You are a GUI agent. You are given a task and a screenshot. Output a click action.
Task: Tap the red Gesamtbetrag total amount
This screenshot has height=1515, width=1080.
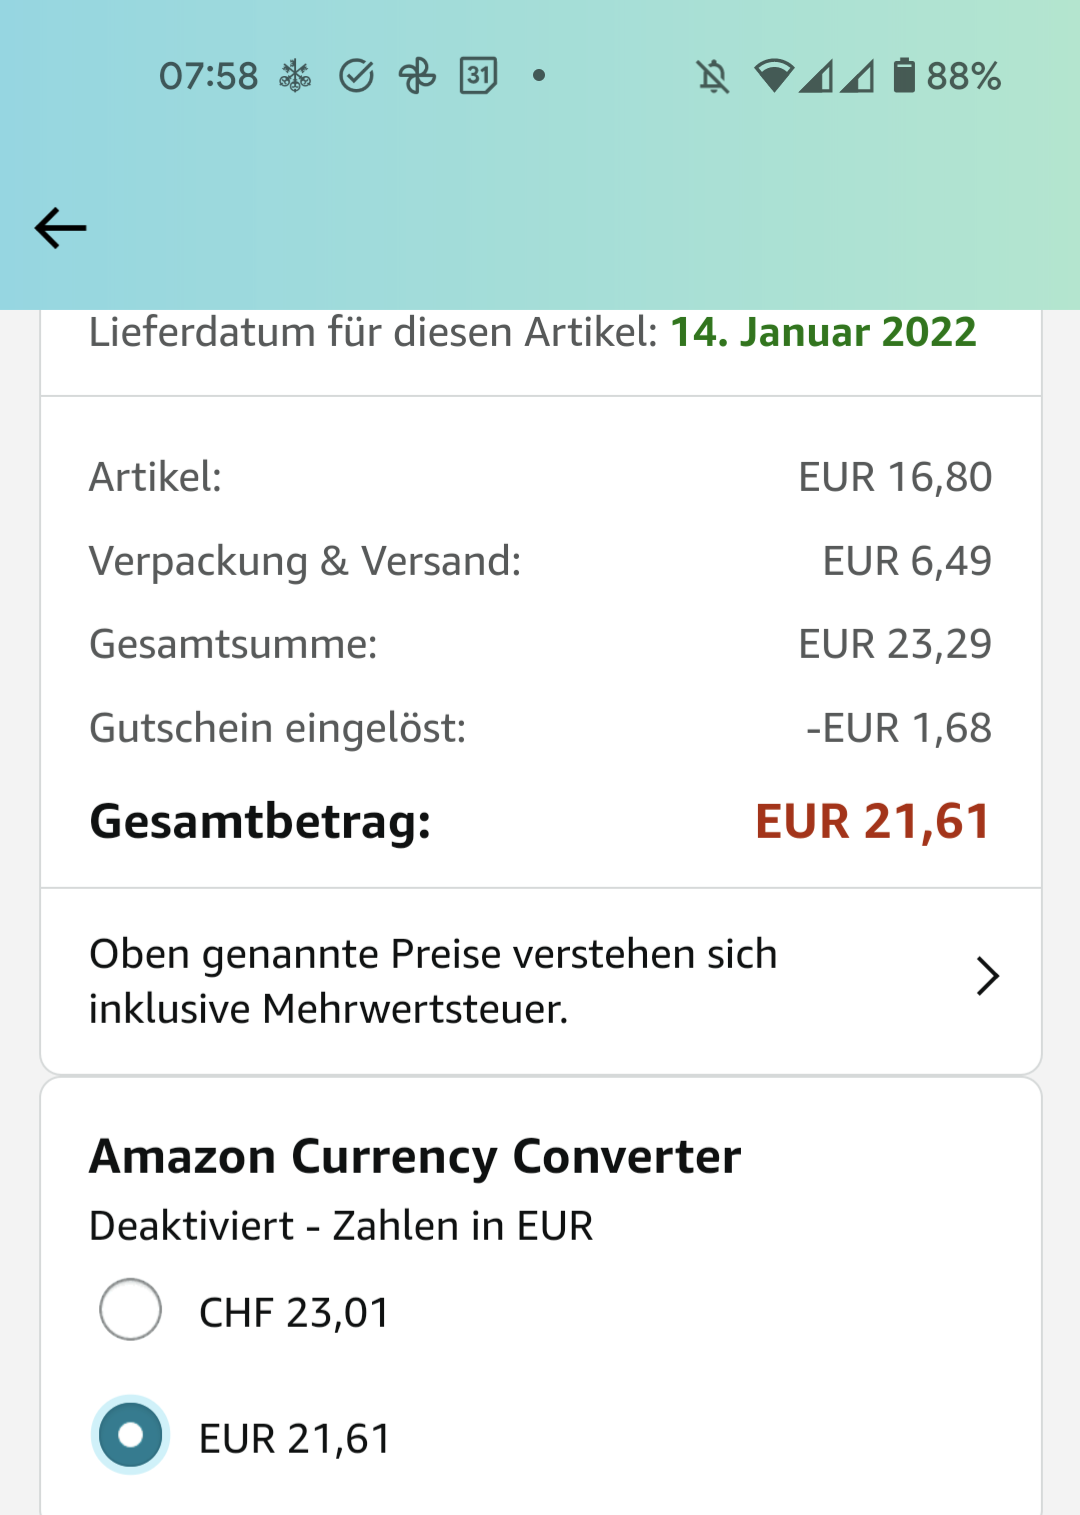pos(872,821)
